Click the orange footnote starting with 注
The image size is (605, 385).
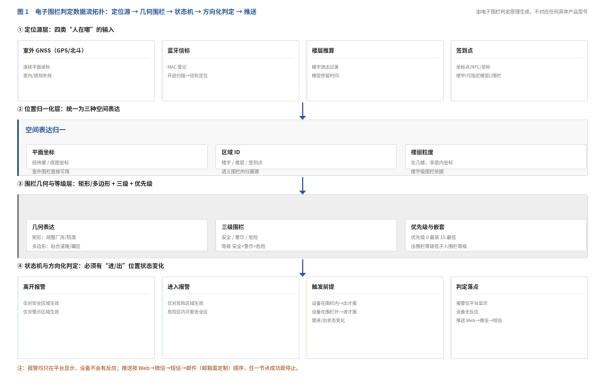point(158,368)
